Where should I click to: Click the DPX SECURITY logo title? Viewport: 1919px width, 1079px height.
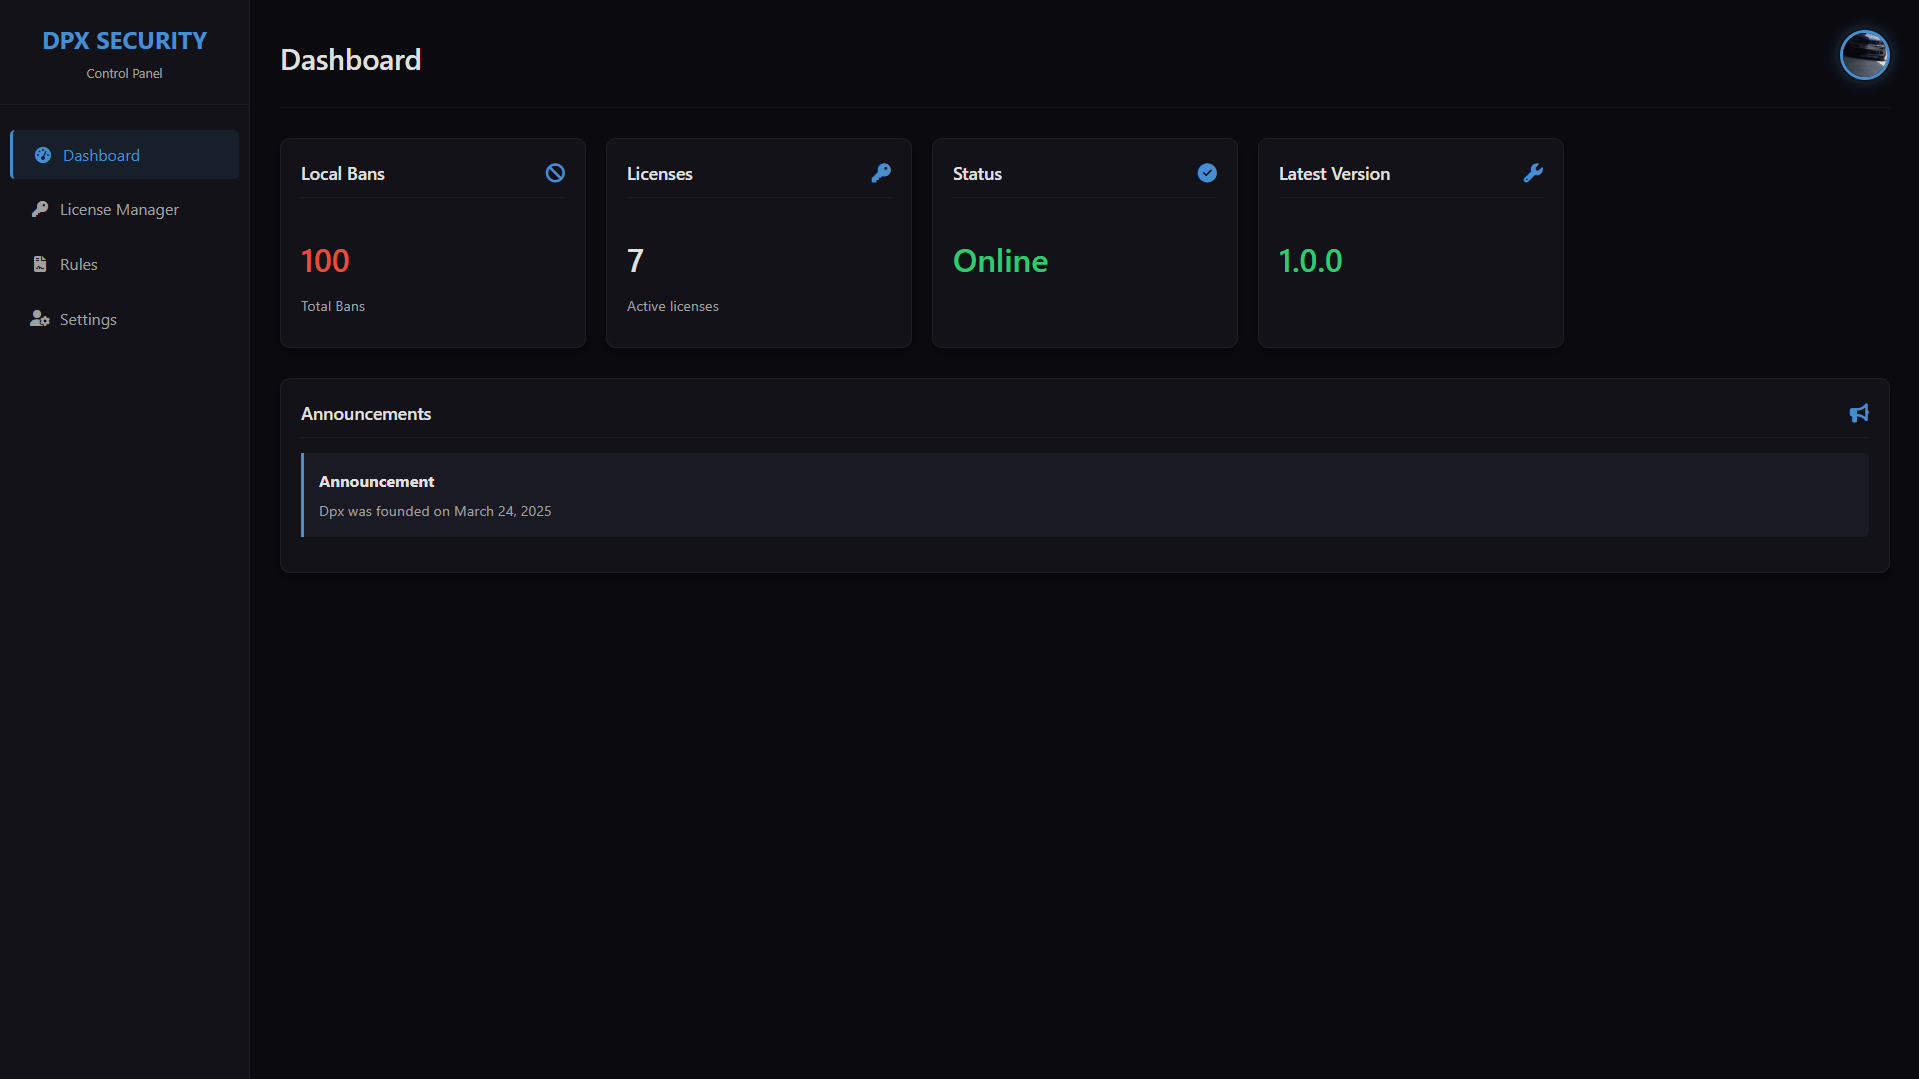(x=124, y=41)
